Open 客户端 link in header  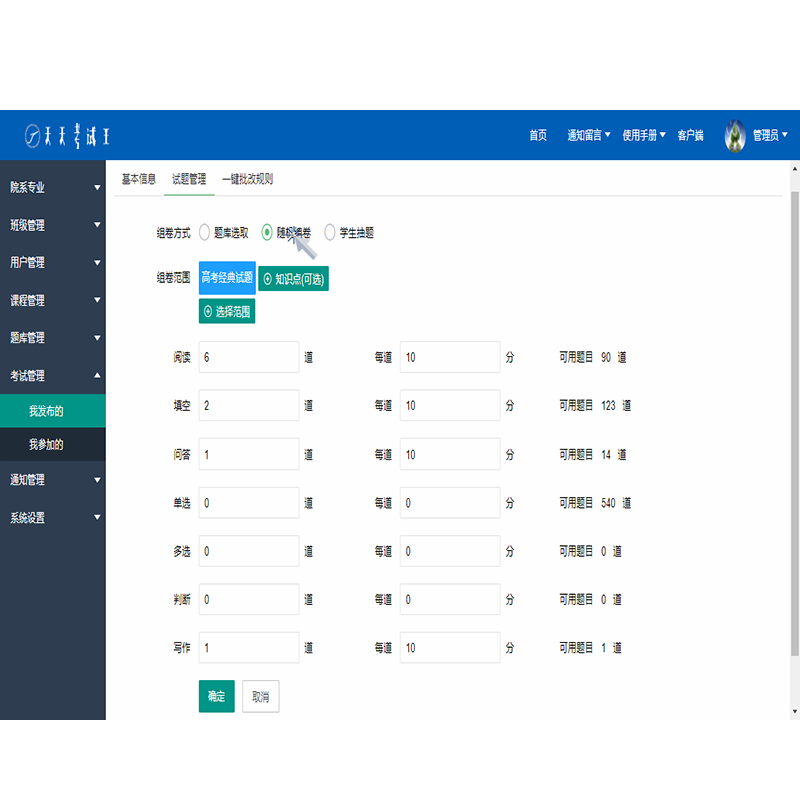click(x=690, y=135)
